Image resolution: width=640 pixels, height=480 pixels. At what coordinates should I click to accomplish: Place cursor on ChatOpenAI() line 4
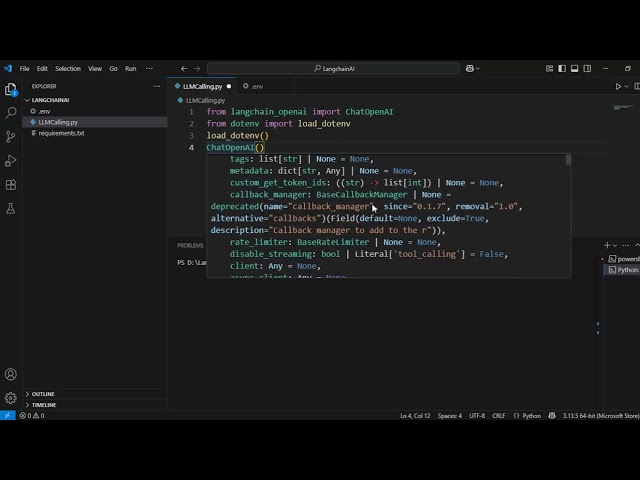[x=236, y=147]
